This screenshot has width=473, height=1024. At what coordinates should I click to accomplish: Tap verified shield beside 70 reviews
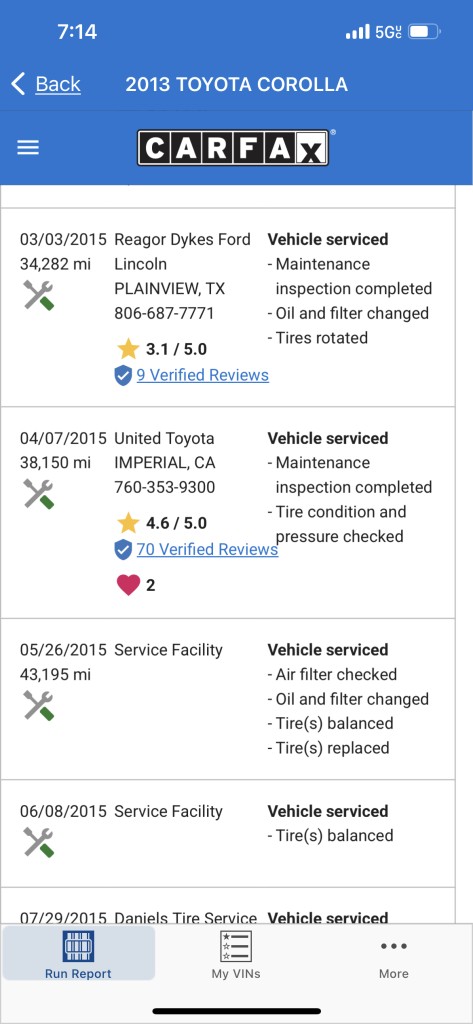(x=123, y=550)
